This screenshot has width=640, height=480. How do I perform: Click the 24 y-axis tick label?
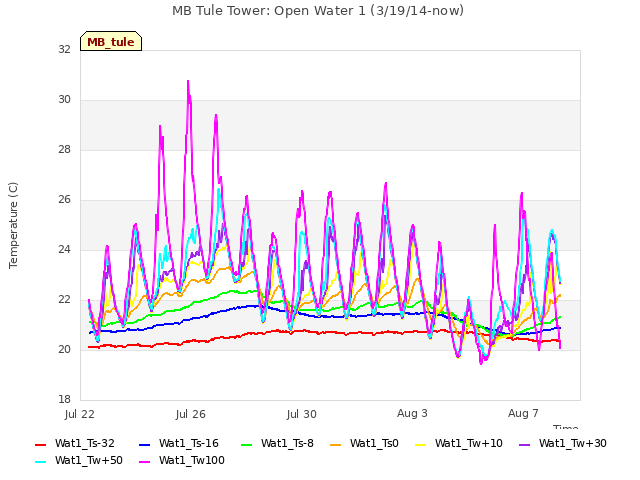pyautogui.click(x=64, y=249)
